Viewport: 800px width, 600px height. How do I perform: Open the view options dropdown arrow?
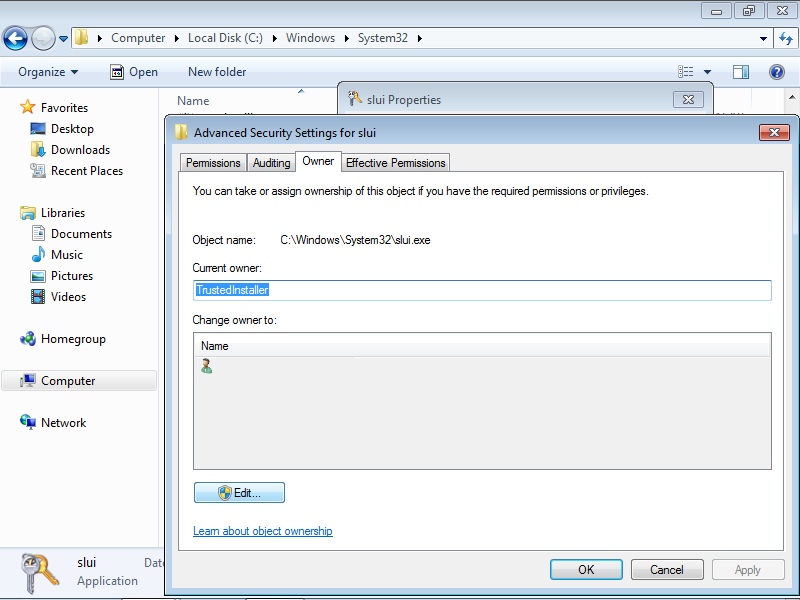click(x=707, y=72)
